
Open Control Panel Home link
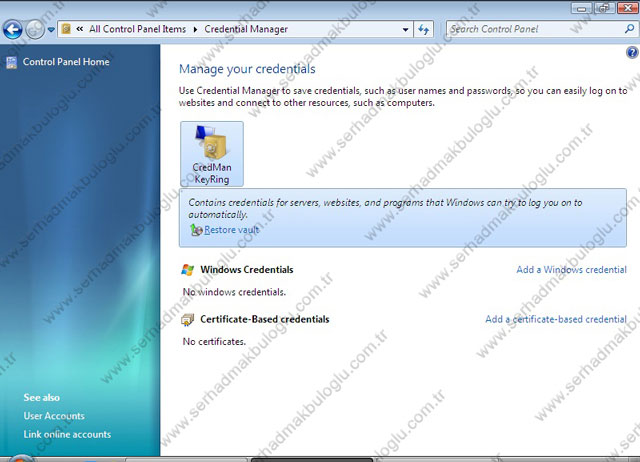66,62
